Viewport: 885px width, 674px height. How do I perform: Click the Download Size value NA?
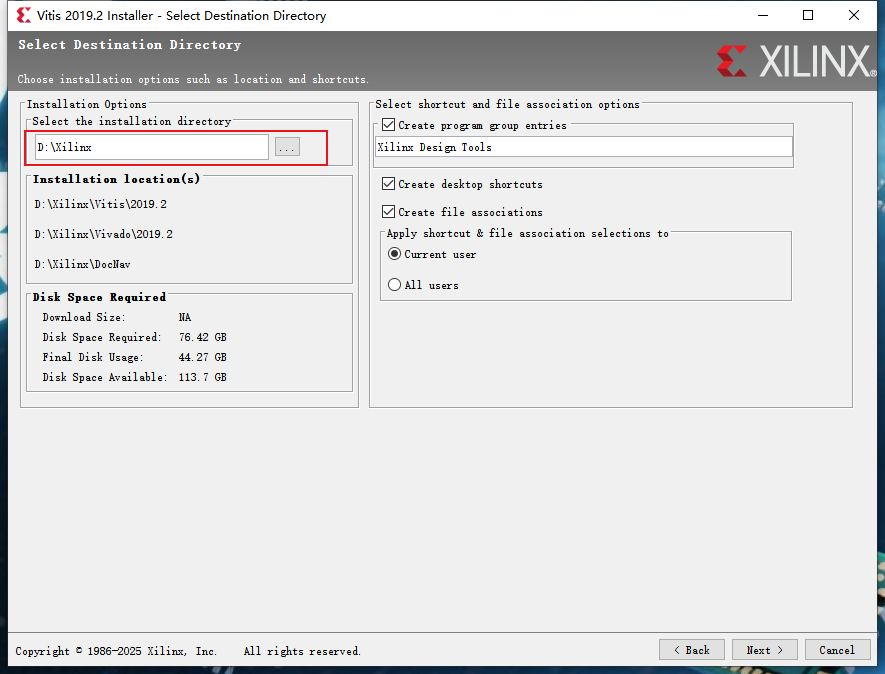coord(185,317)
